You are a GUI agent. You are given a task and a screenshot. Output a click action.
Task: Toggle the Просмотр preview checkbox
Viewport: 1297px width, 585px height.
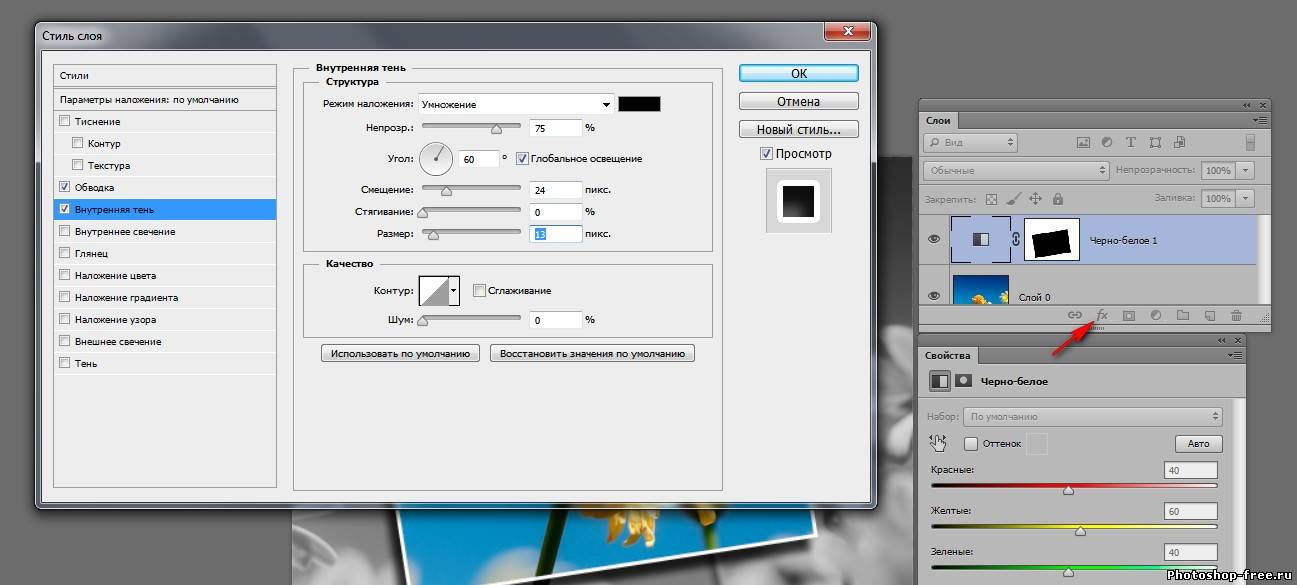(766, 154)
